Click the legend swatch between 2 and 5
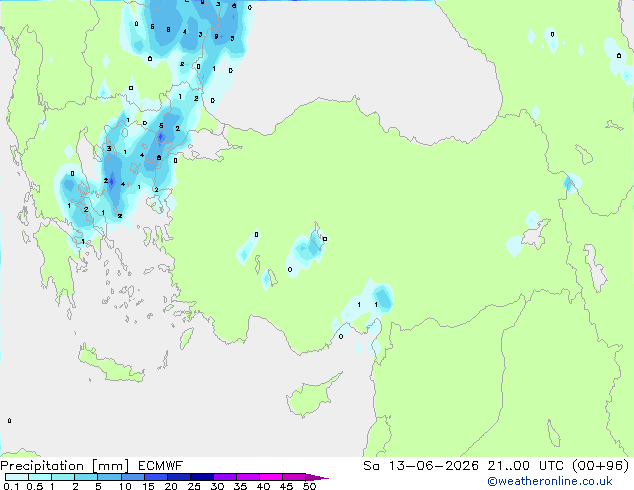This screenshot has height=490, width=634. 86,477
